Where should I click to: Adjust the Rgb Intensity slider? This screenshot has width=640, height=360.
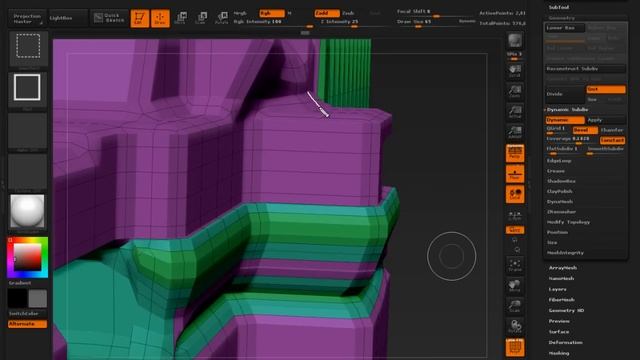click(273, 22)
